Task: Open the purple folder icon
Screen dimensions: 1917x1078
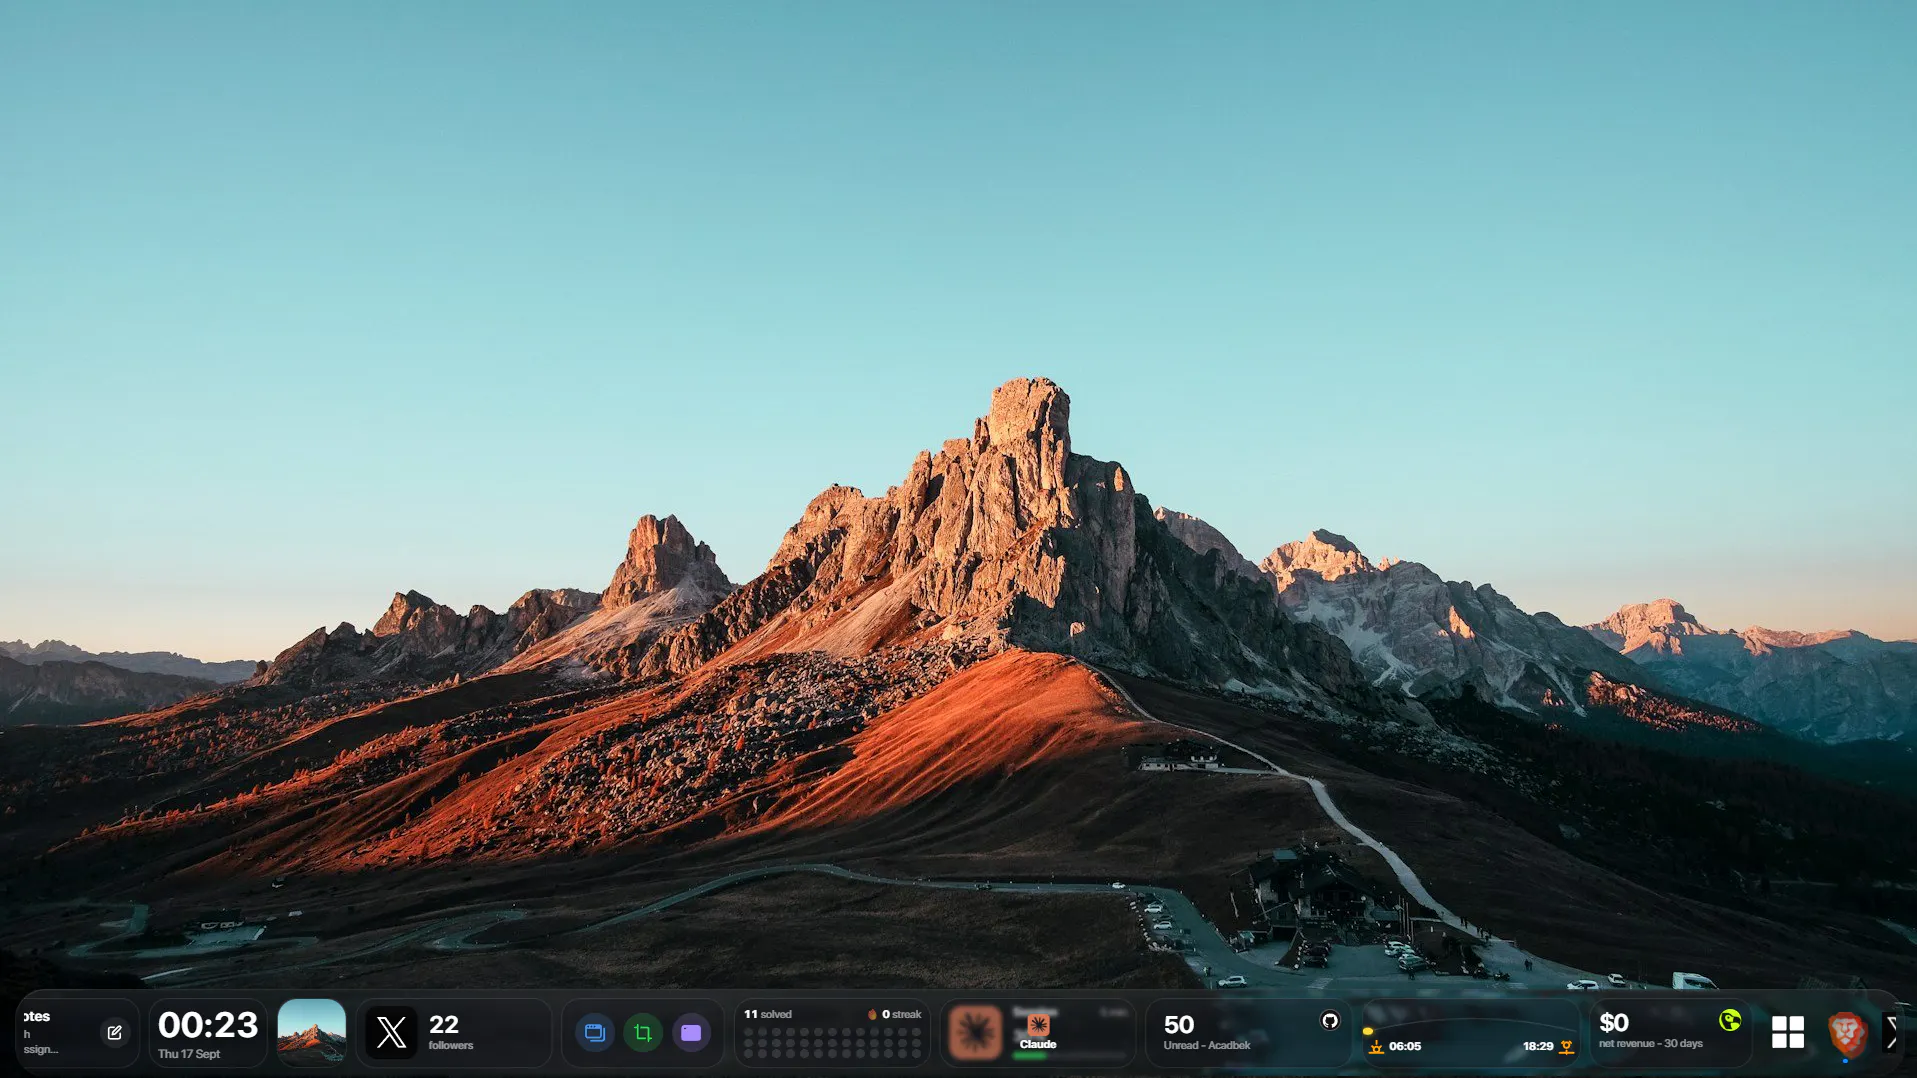Action: 691,1033
